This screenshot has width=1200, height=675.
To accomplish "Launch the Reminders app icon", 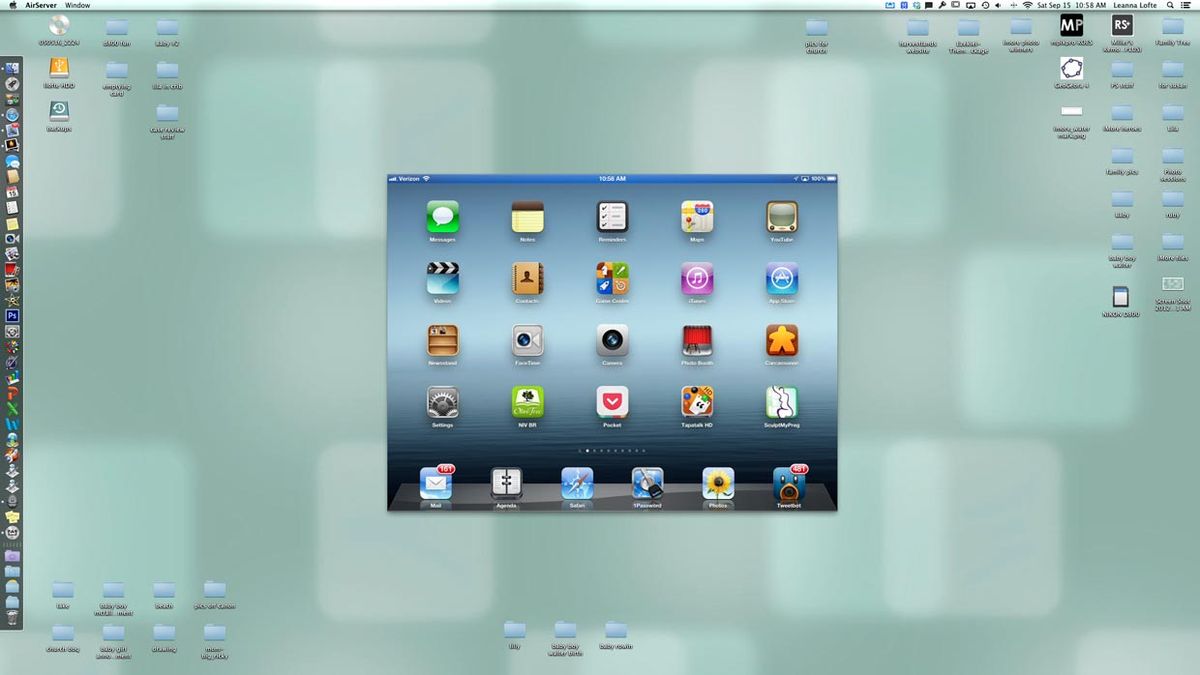I will [x=612, y=217].
